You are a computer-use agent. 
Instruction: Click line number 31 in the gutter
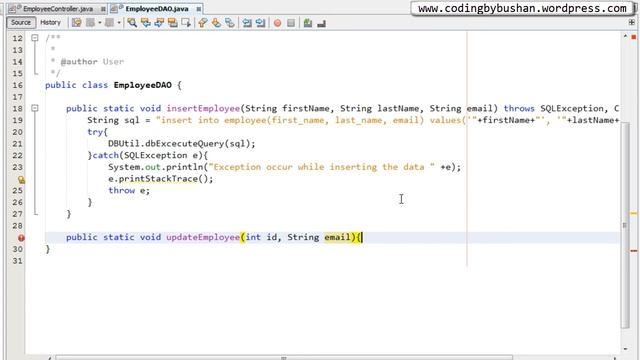17,260
